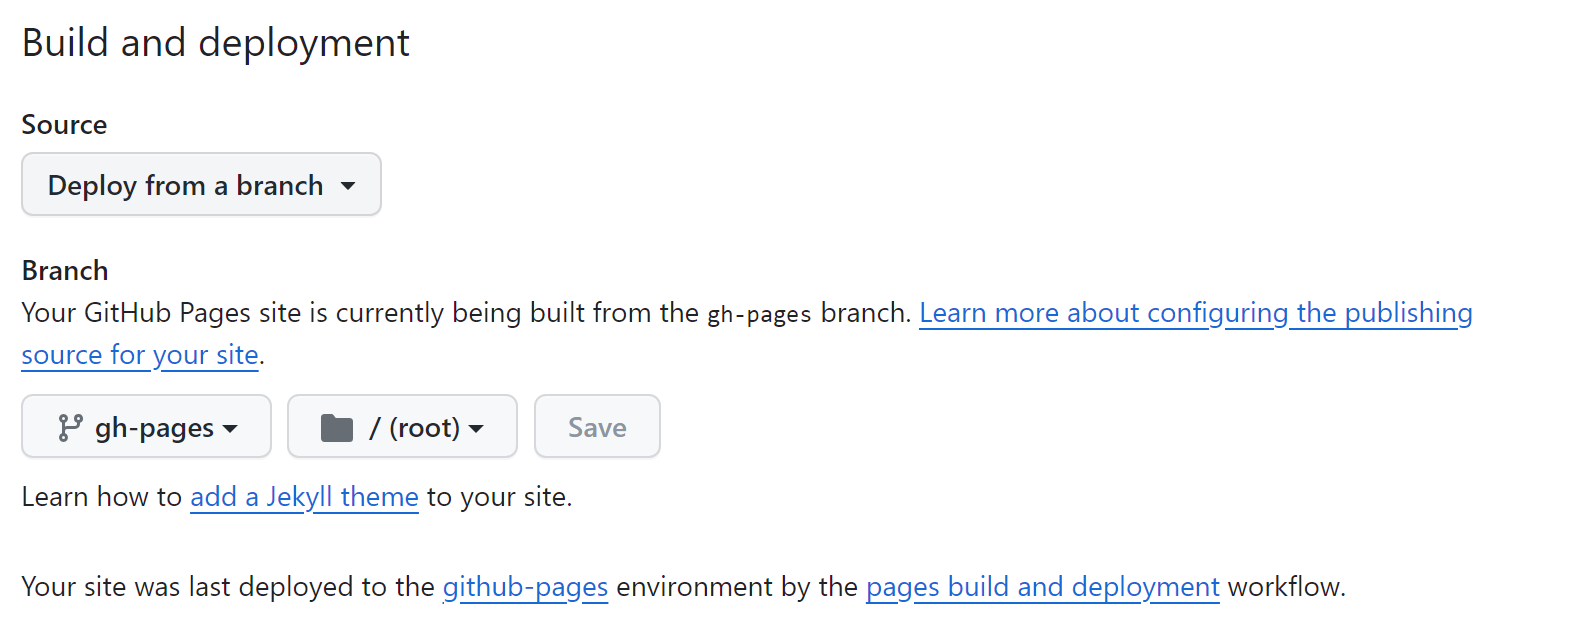This screenshot has height=629, width=1576.
Task: Click the 'source for your site' link text
Action: click(140, 355)
